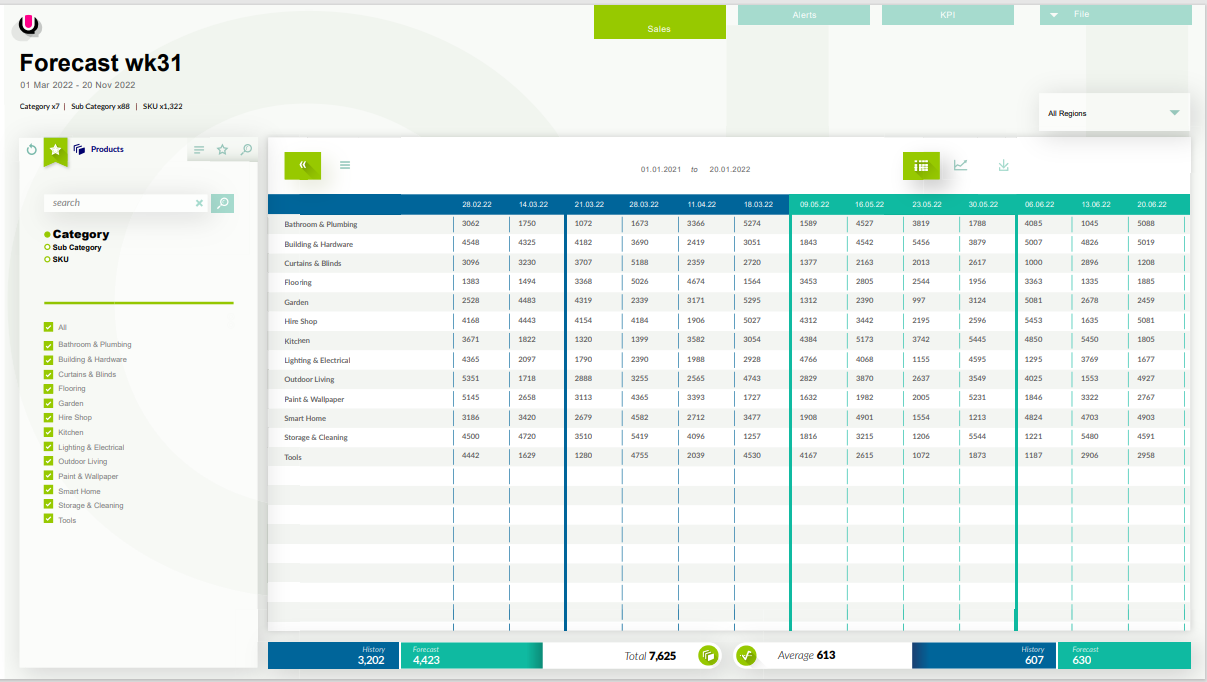Image resolution: width=1207 pixels, height=682 pixels.
Task: Click the Total 7,625 summary
Action: click(650, 656)
